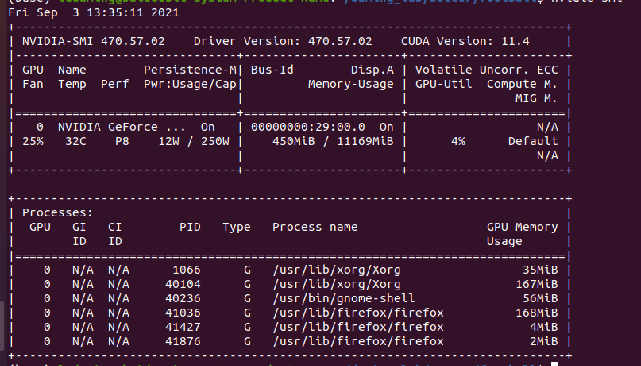
Task: Click the Driver Version: 470.57.02 text
Action: [x=283, y=41]
